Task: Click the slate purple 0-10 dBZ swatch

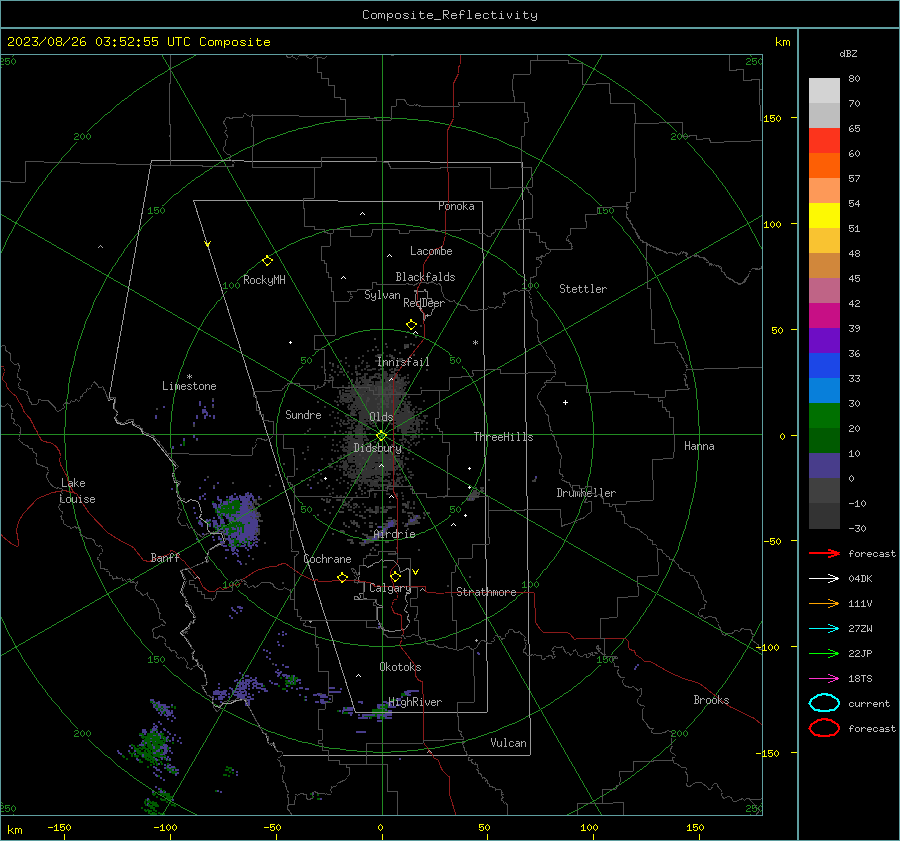Action: (x=824, y=466)
